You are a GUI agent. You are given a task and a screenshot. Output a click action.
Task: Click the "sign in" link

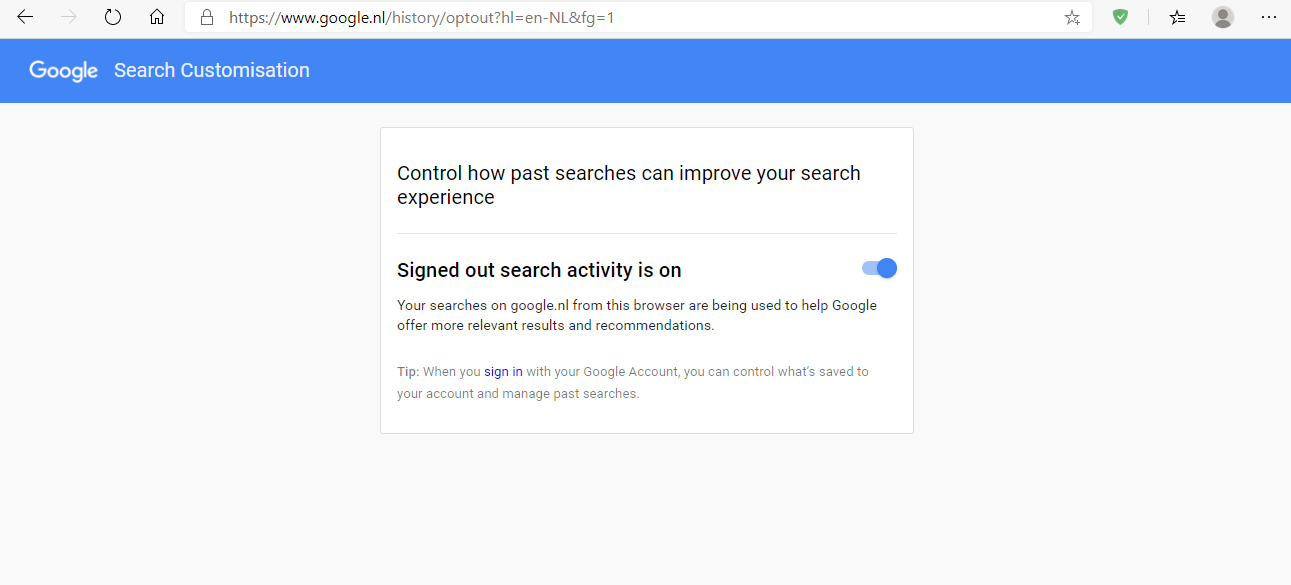tap(503, 372)
